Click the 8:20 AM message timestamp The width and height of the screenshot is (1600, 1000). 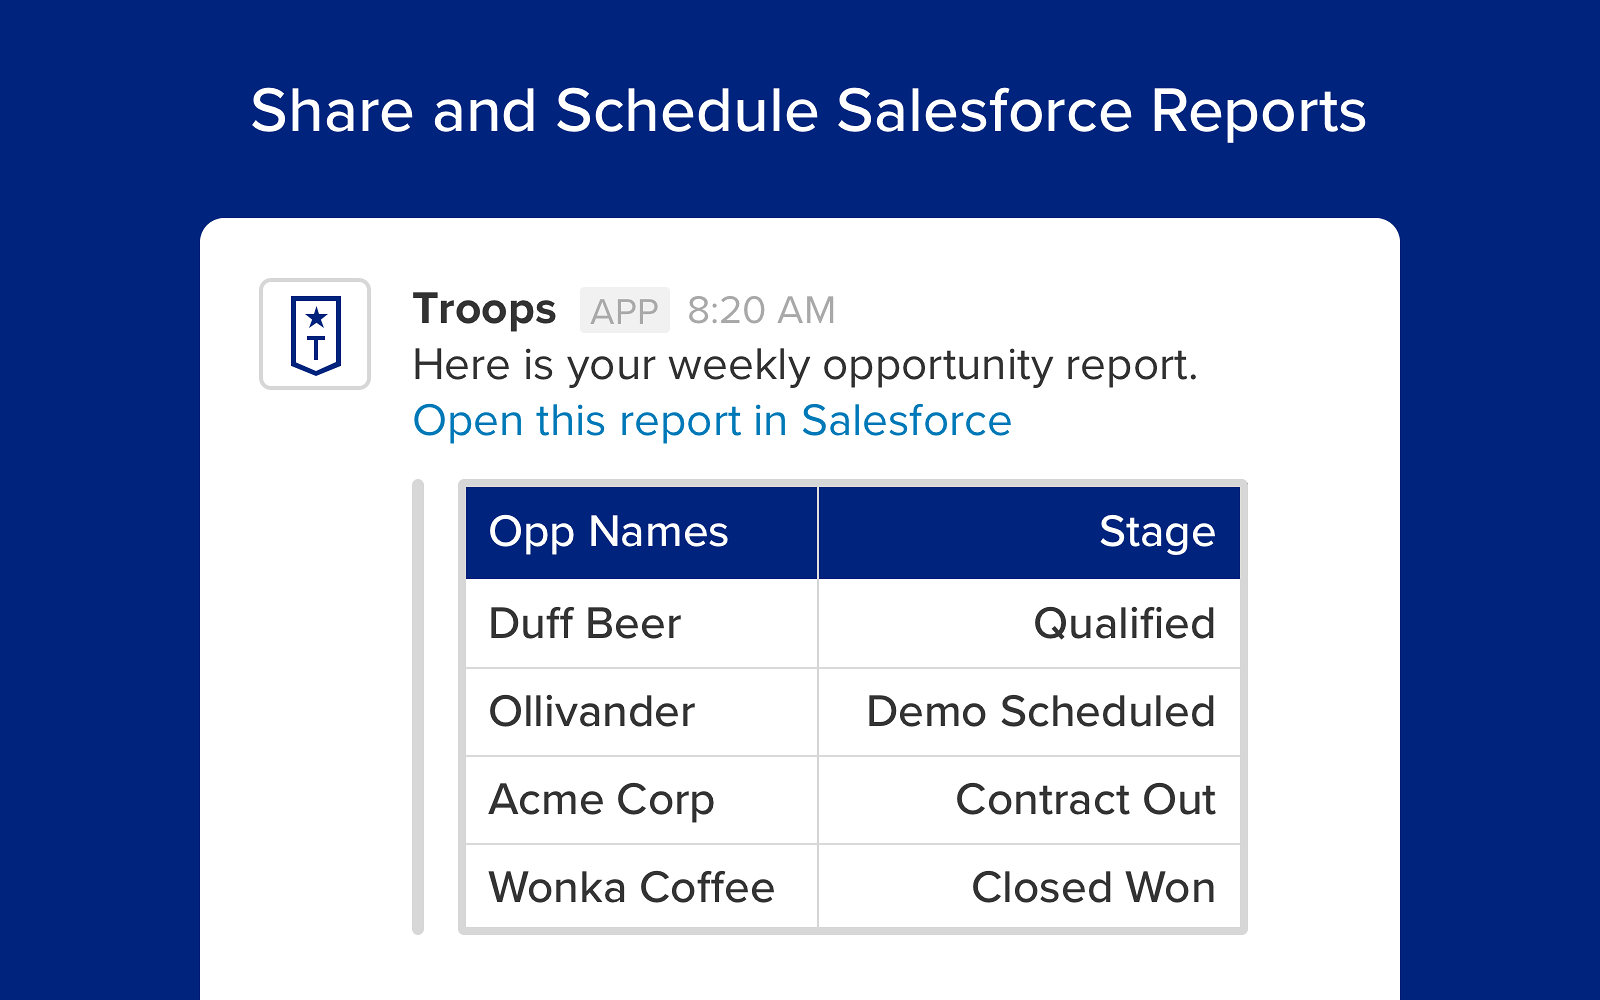(761, 310)
